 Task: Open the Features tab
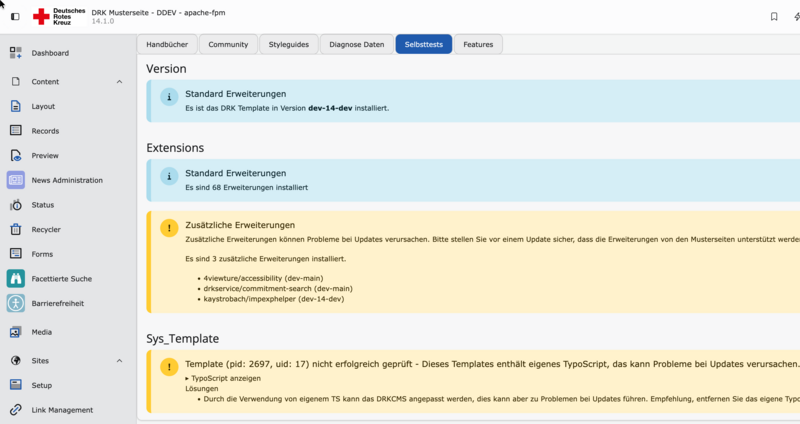479,45
